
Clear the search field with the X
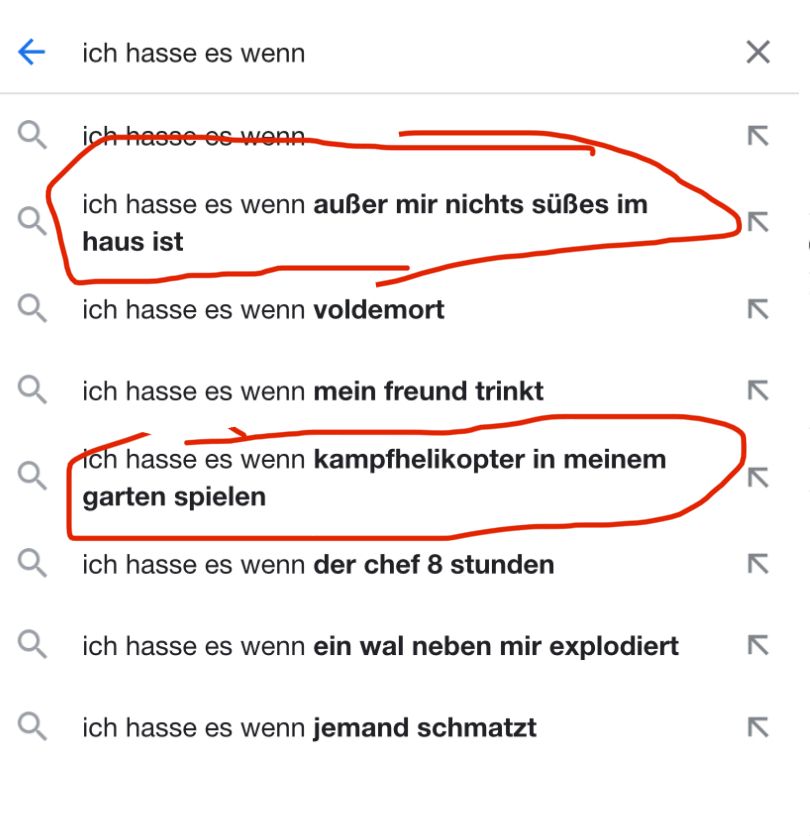click(758, 53)
